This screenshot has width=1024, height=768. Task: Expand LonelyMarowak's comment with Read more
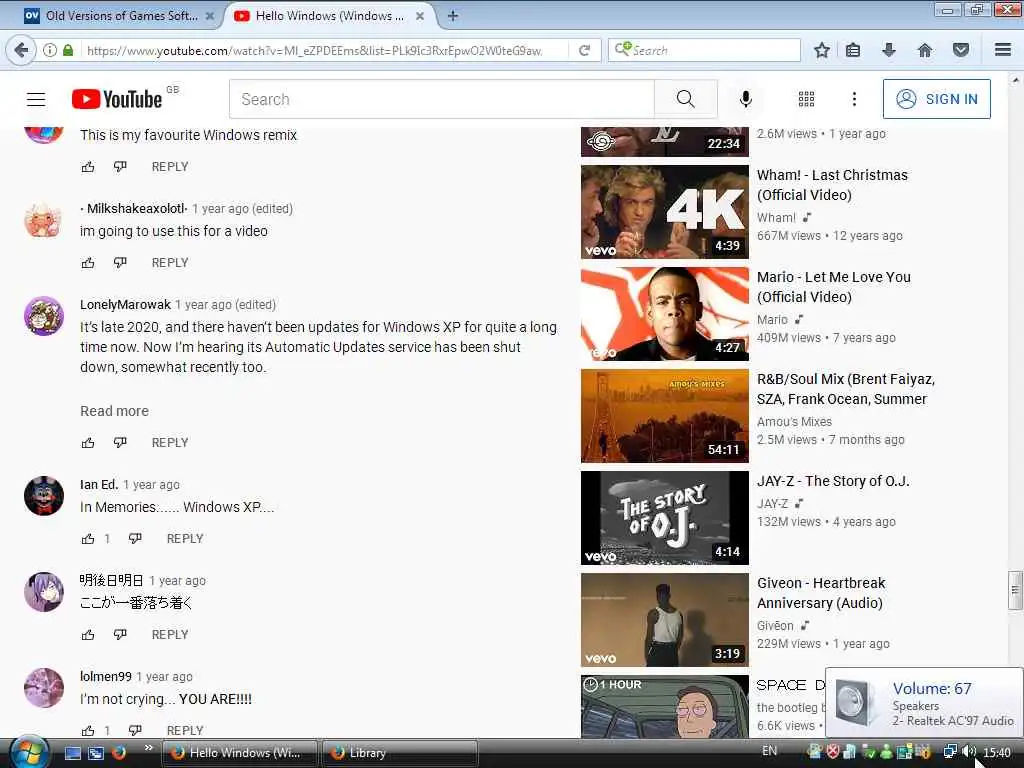(114, 411)
